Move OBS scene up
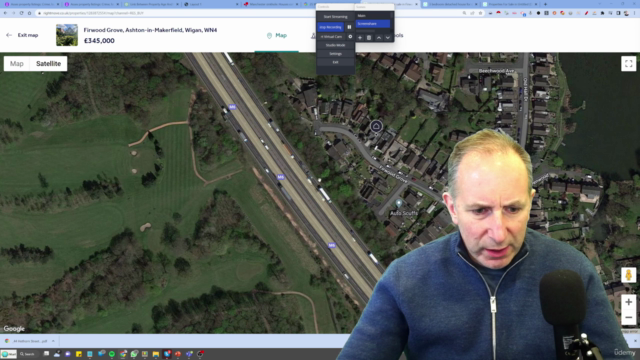 click(x=379, y=38)
